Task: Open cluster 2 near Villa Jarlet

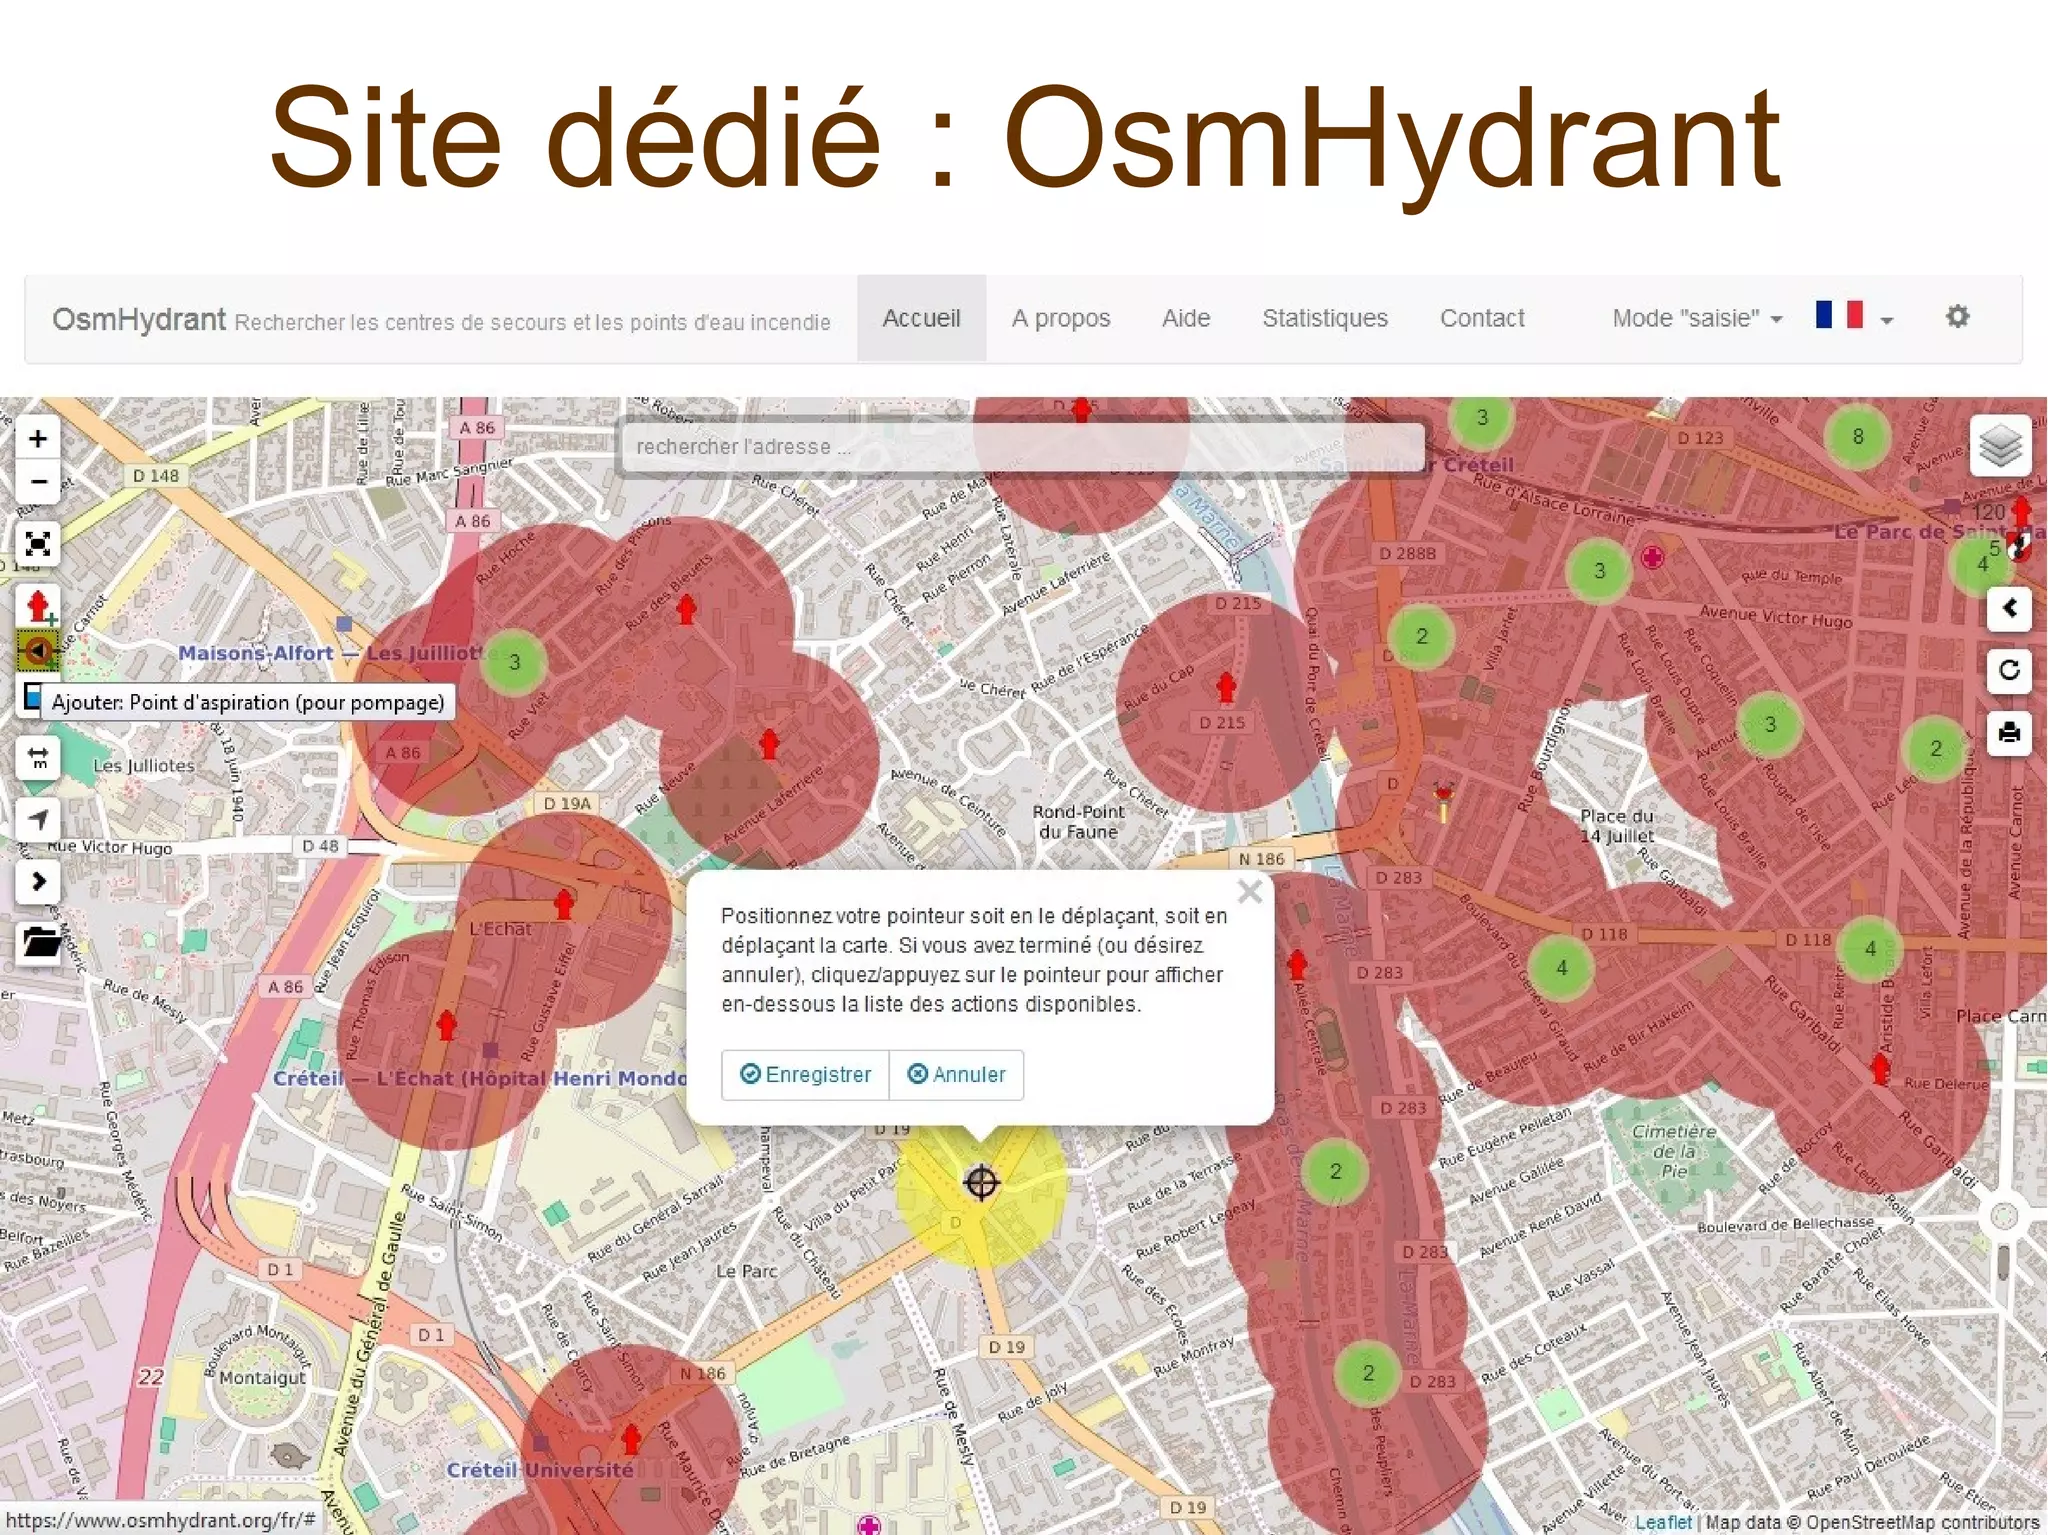Action: [x=1421, y=636]
